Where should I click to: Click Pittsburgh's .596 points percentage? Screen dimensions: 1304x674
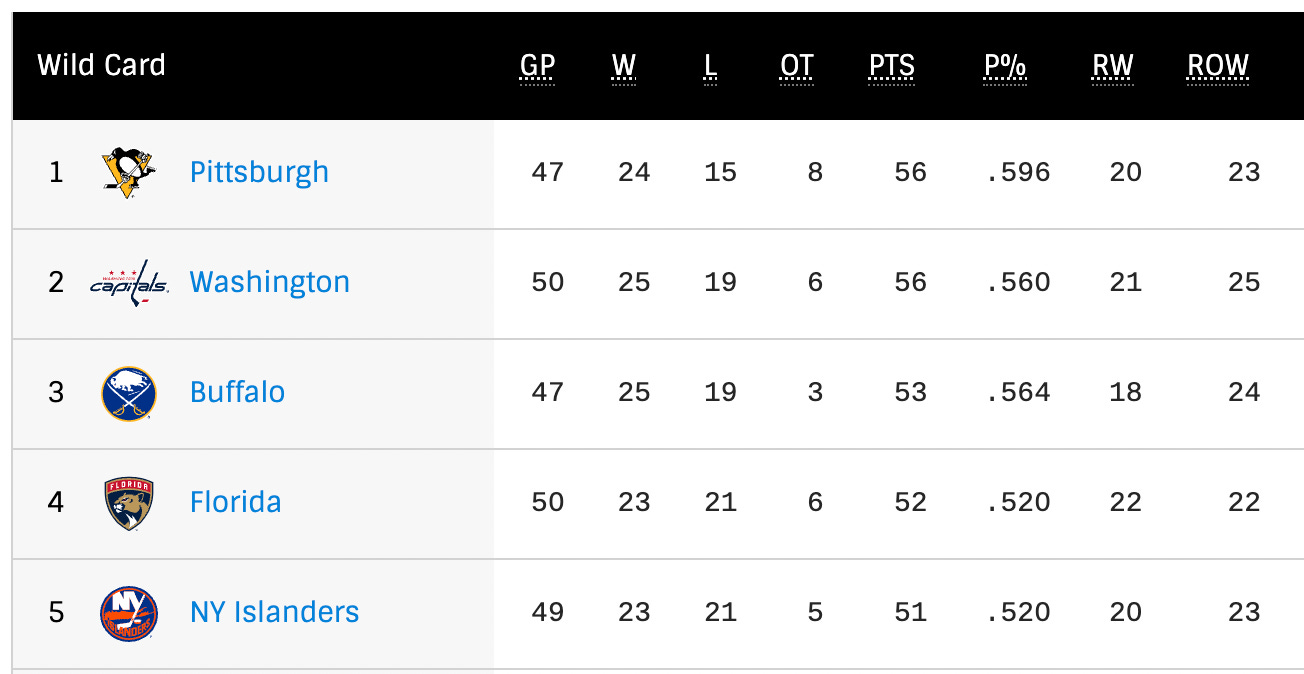(1018, 172)
